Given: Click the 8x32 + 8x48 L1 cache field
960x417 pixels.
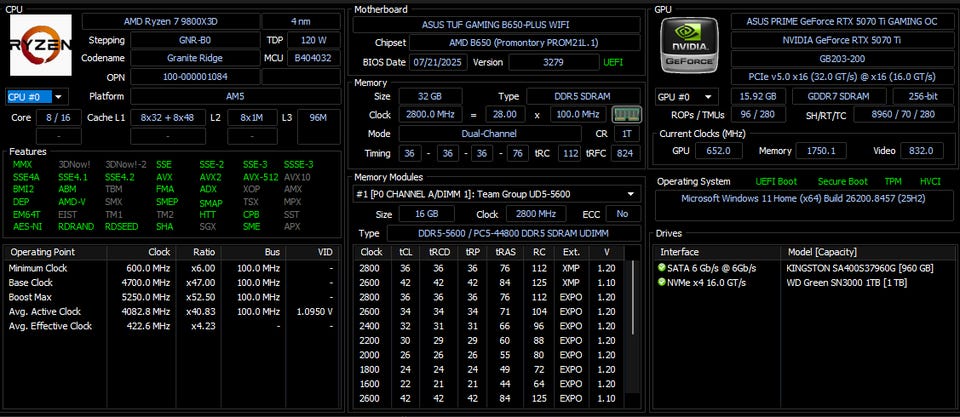Looking at the screenshot, I should (168, 118).
